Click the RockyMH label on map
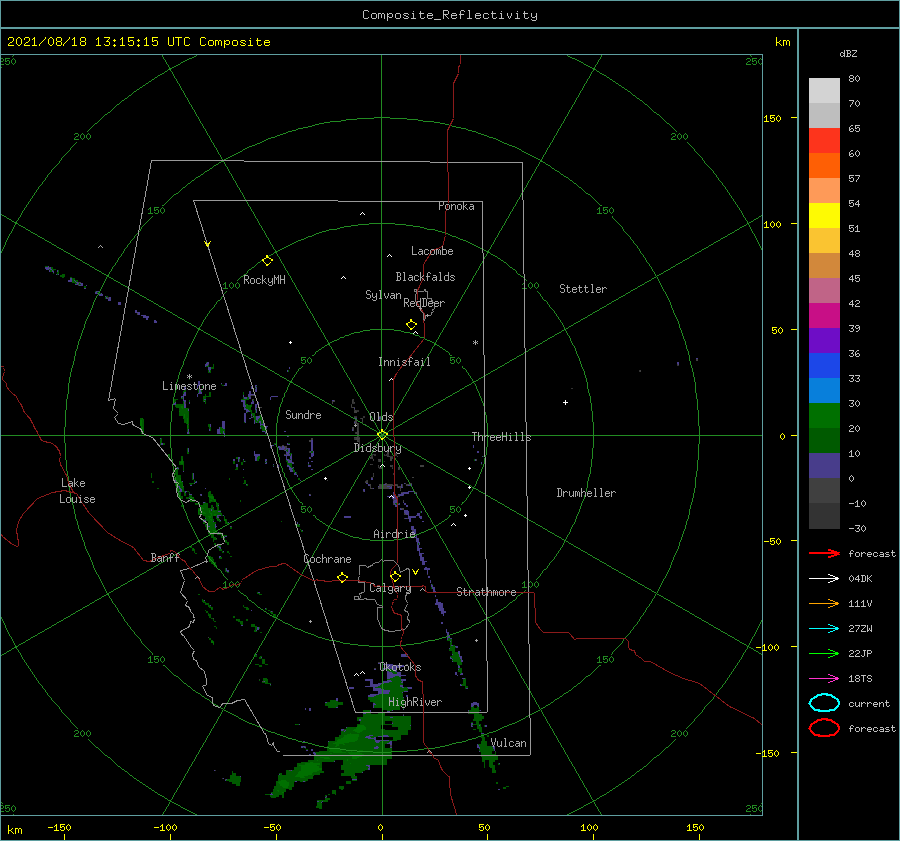This screenshot has height=841, width=900. pos(264,280)
